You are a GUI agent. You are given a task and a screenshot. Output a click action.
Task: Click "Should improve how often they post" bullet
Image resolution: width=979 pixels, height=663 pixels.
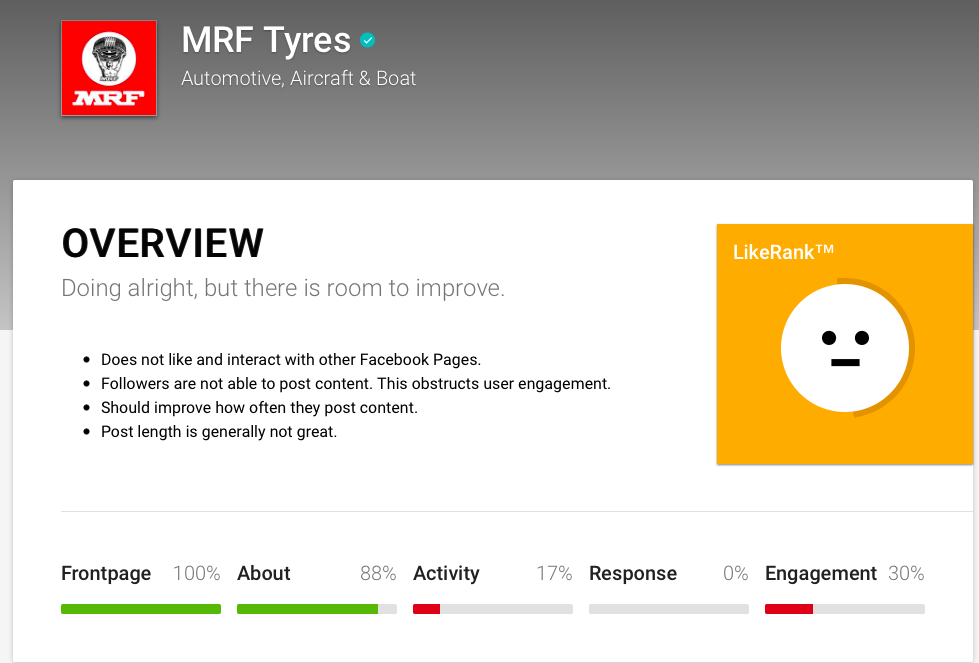pyautogui.click(x=259, y=408)
